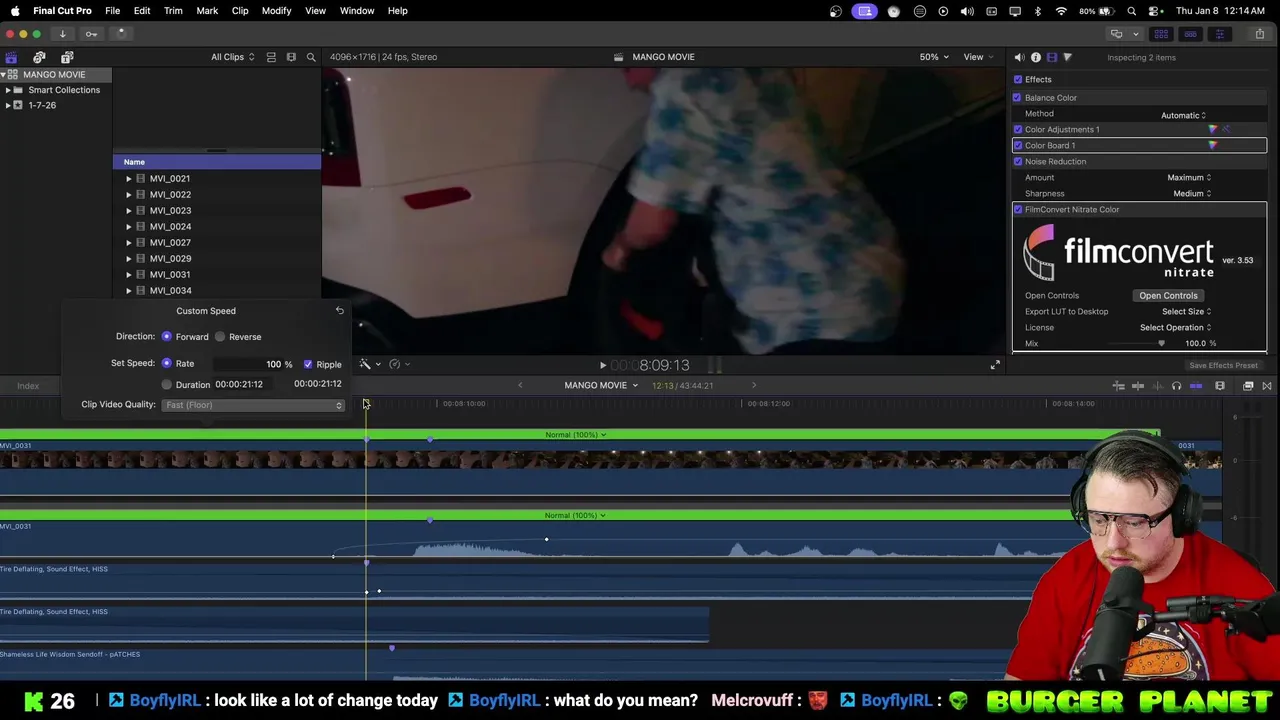
Task: Select the Duration radio button
Action: coord(167,385)
